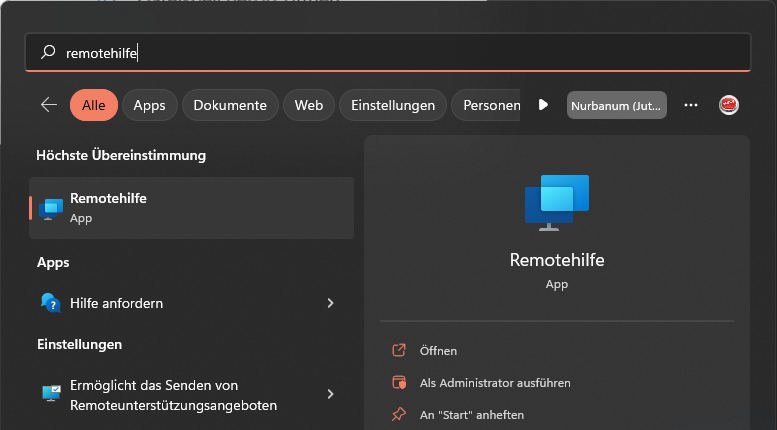
Task: Expand Remoteunterstützungsangeboten setting chevron
Action: tap(330, 394)
